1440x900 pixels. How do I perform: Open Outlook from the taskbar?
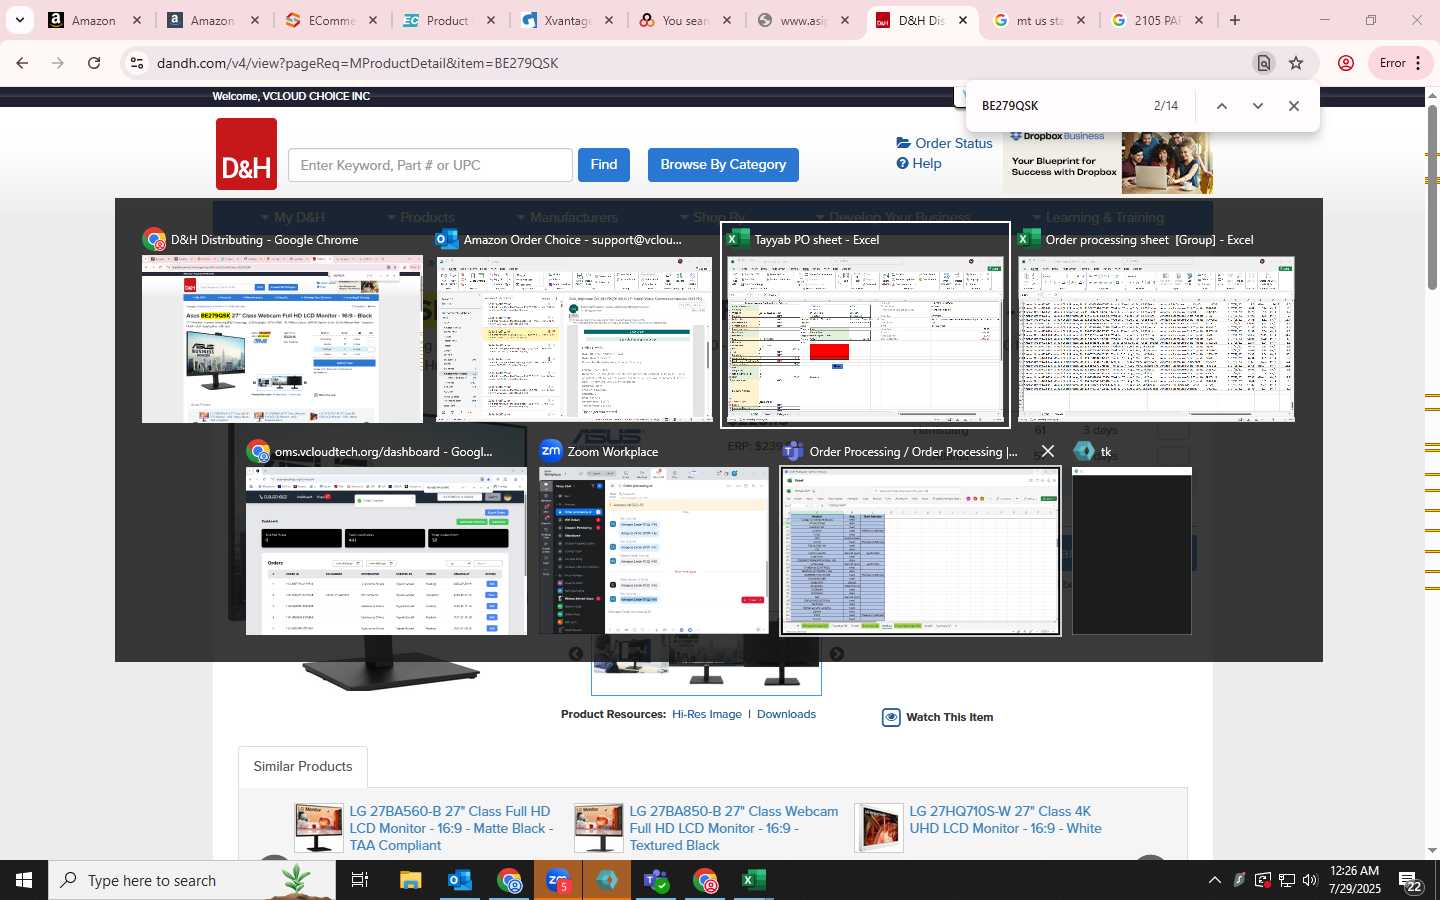460,880
